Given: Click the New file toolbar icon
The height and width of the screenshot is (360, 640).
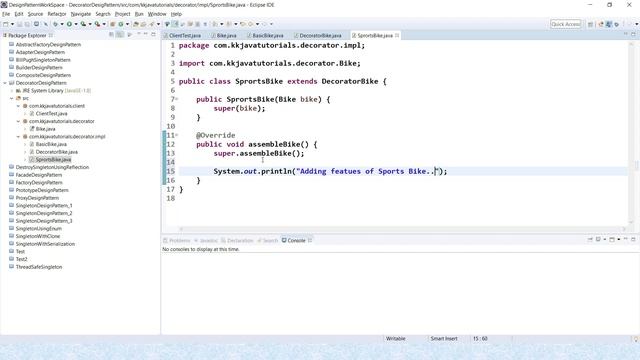Looking at the screenshot, I should click(x=6, y=24).
